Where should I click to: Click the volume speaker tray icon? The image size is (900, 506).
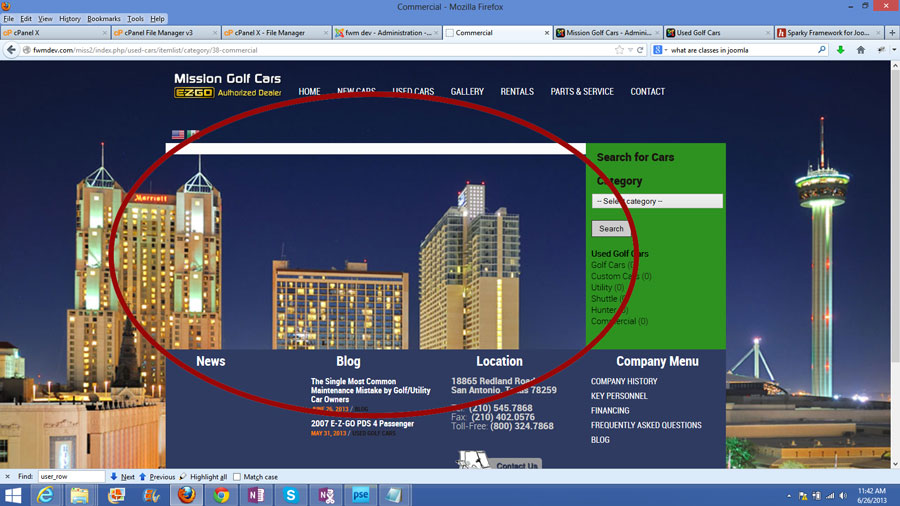click(843, 496)
